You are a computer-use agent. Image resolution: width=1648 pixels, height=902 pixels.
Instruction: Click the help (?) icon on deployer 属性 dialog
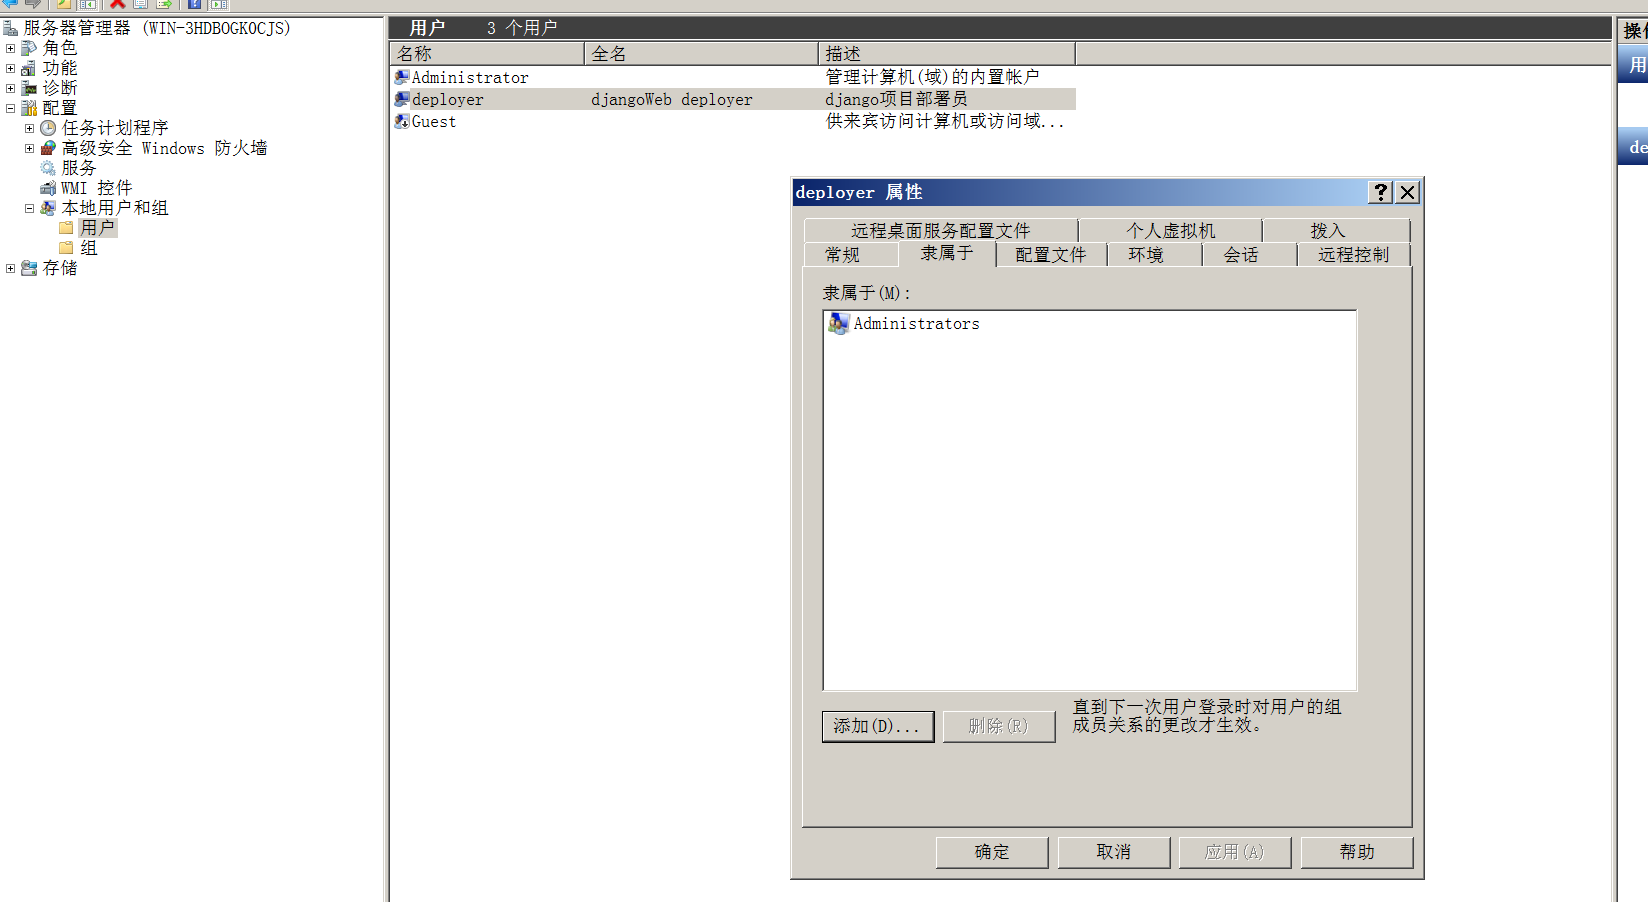click(1380, 192)
